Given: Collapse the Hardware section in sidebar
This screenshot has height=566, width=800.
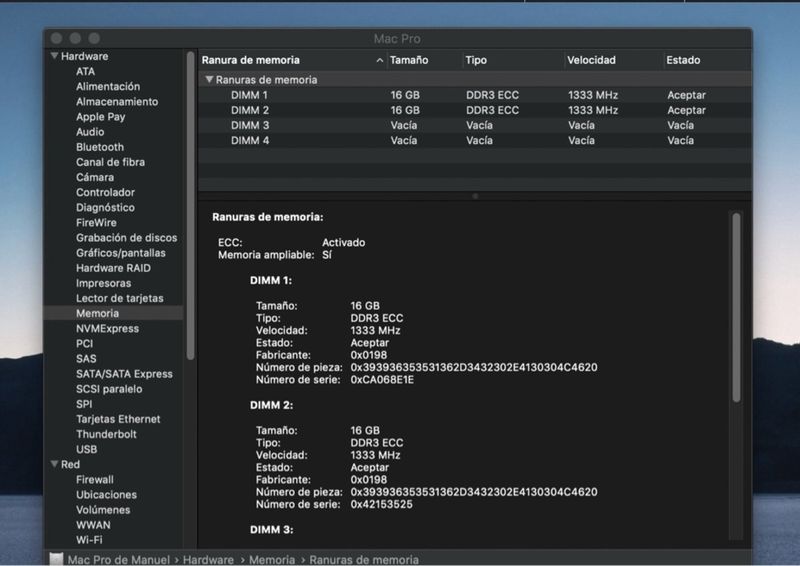Looking at the screenshot, I should pyautogui.click(x=54, y=56).
